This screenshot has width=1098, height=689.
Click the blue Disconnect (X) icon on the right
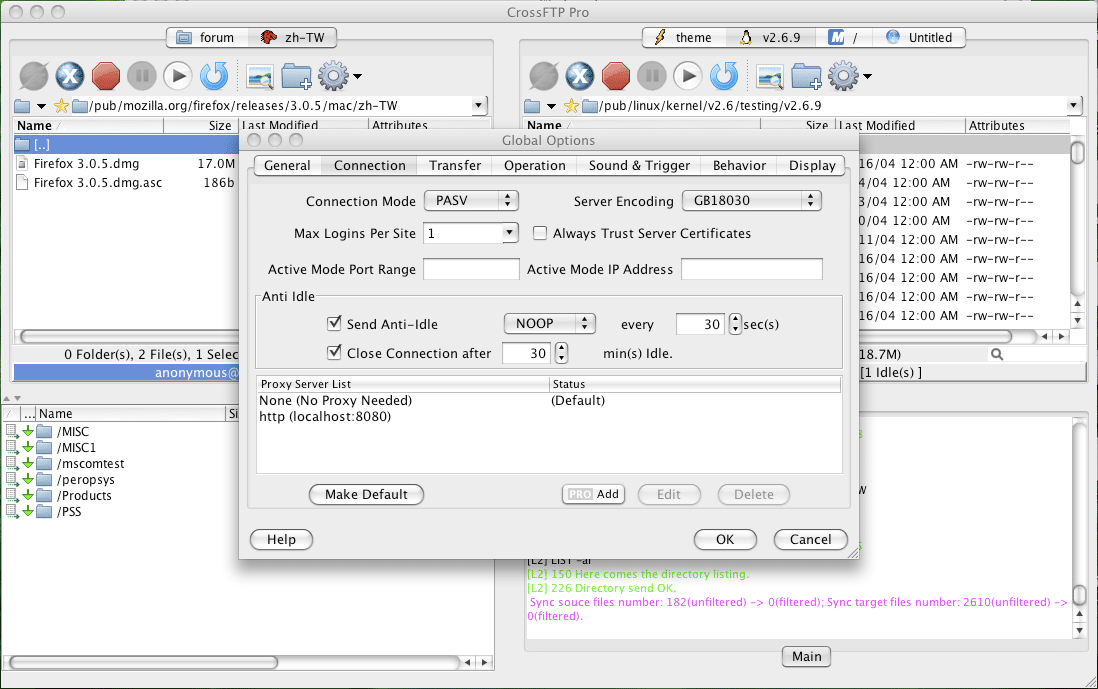click(x=579, y=76)
